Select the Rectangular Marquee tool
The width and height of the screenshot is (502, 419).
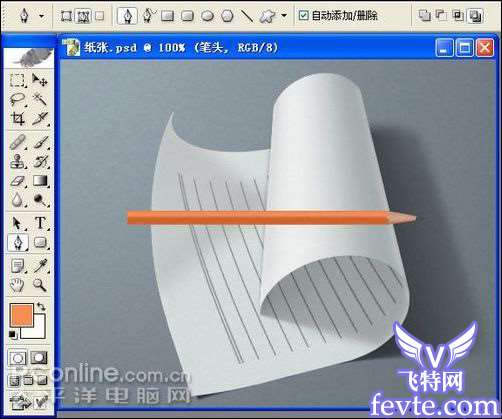tap(17, 80)
